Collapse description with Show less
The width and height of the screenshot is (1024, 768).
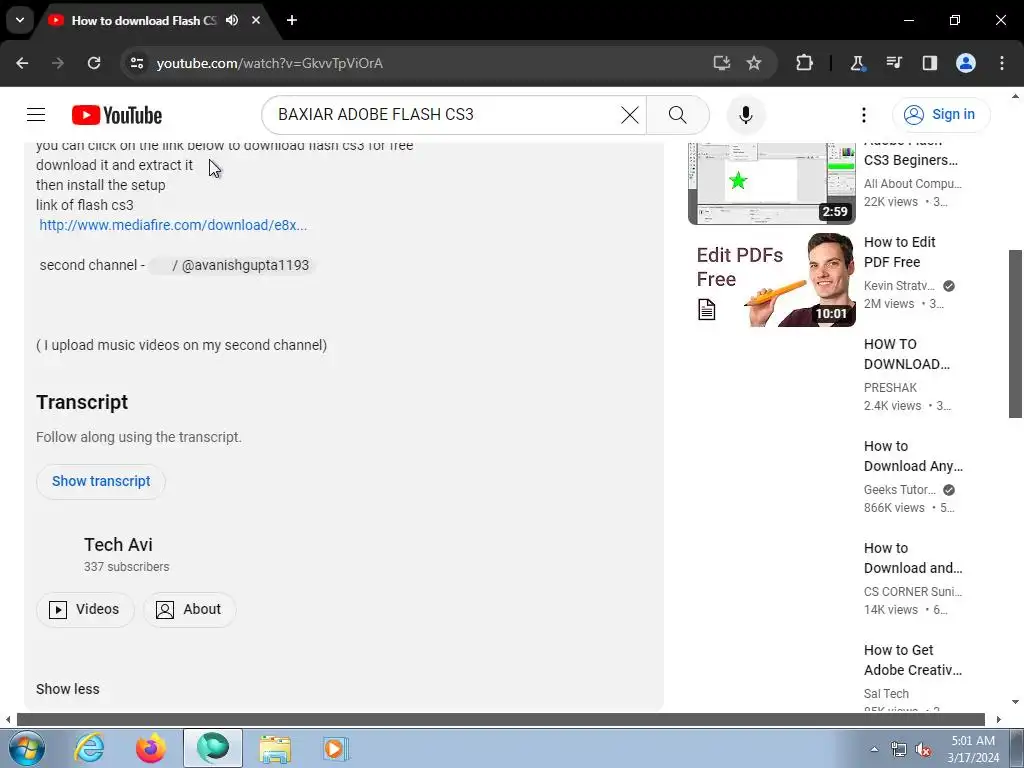tap(68, 689)
